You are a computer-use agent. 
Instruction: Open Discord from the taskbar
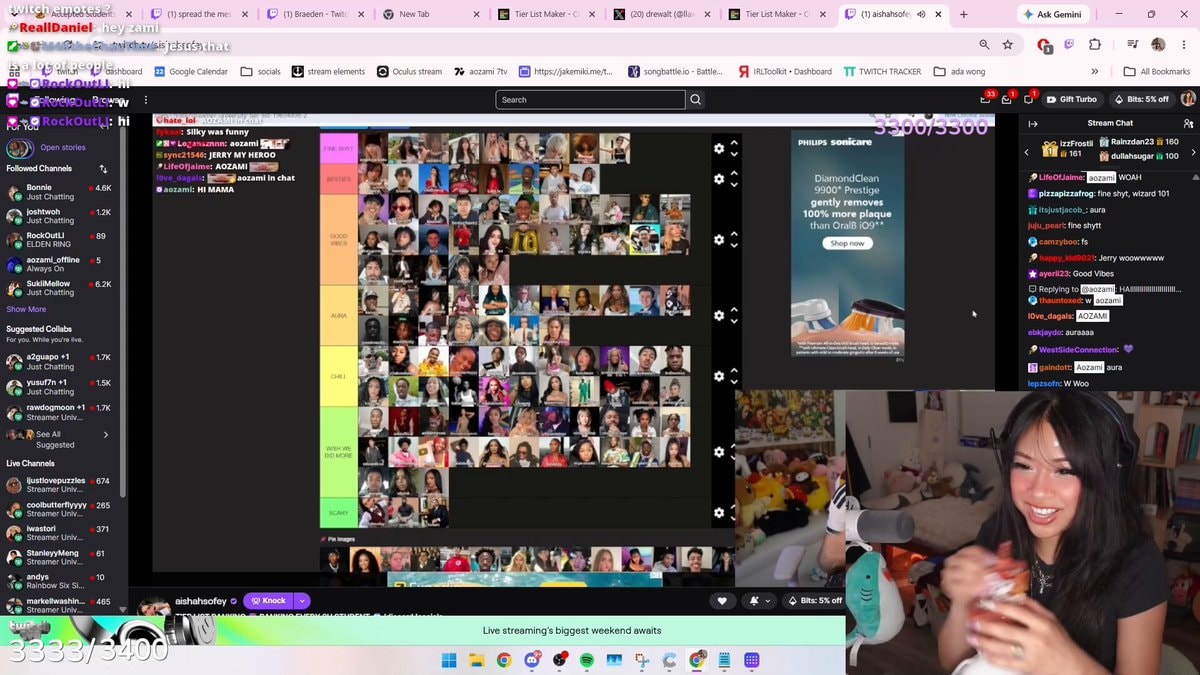coord(532,660)
